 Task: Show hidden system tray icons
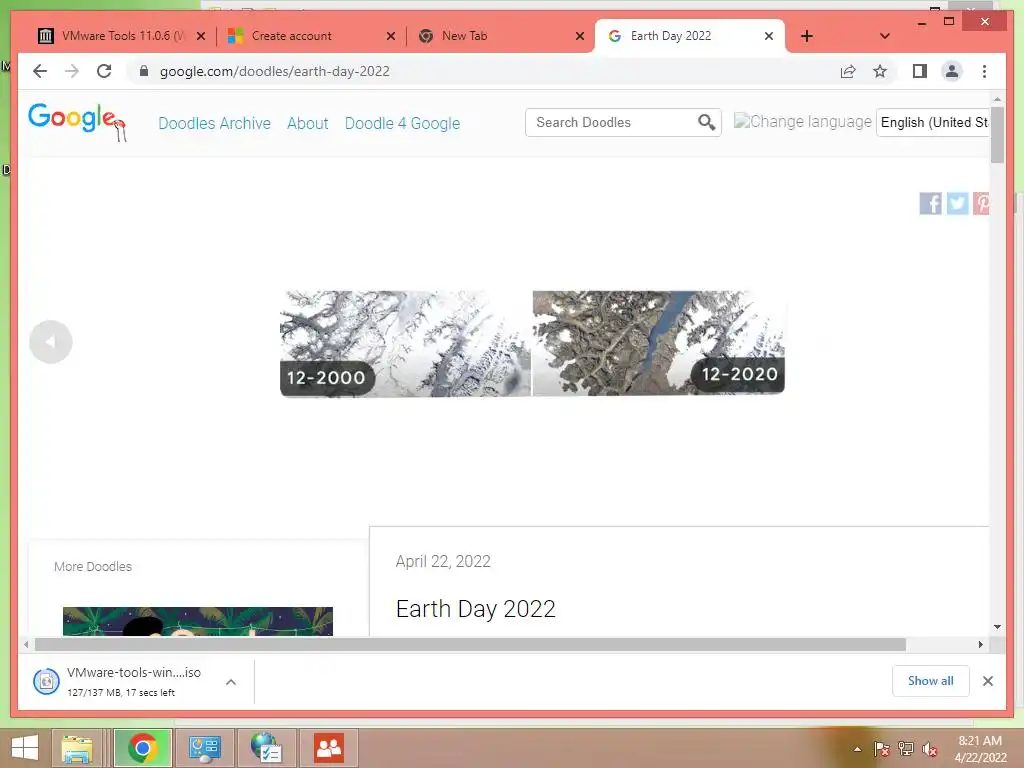pyautogui.click(x=857, y=750)
